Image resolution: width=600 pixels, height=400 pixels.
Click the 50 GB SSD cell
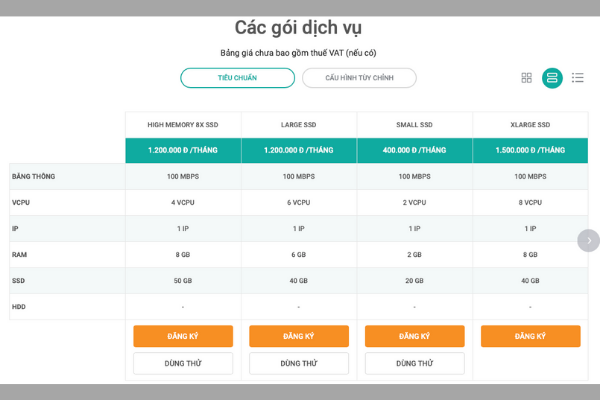click(183, 281)
